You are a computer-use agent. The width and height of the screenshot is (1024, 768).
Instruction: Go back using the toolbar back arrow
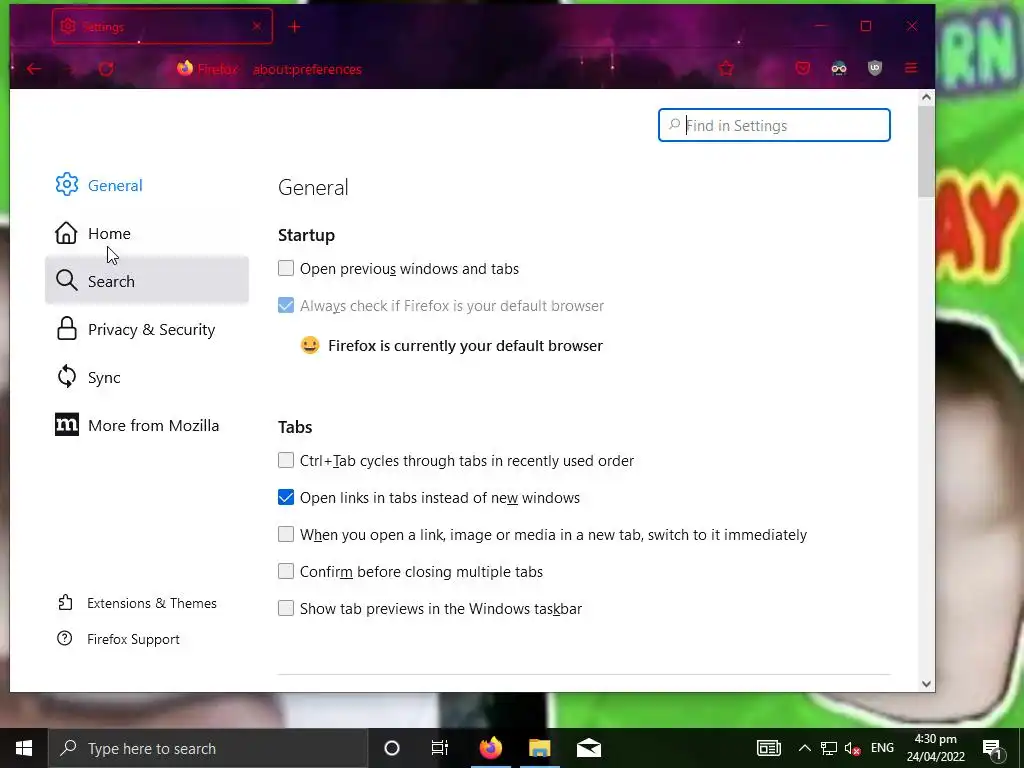point(34,69)
